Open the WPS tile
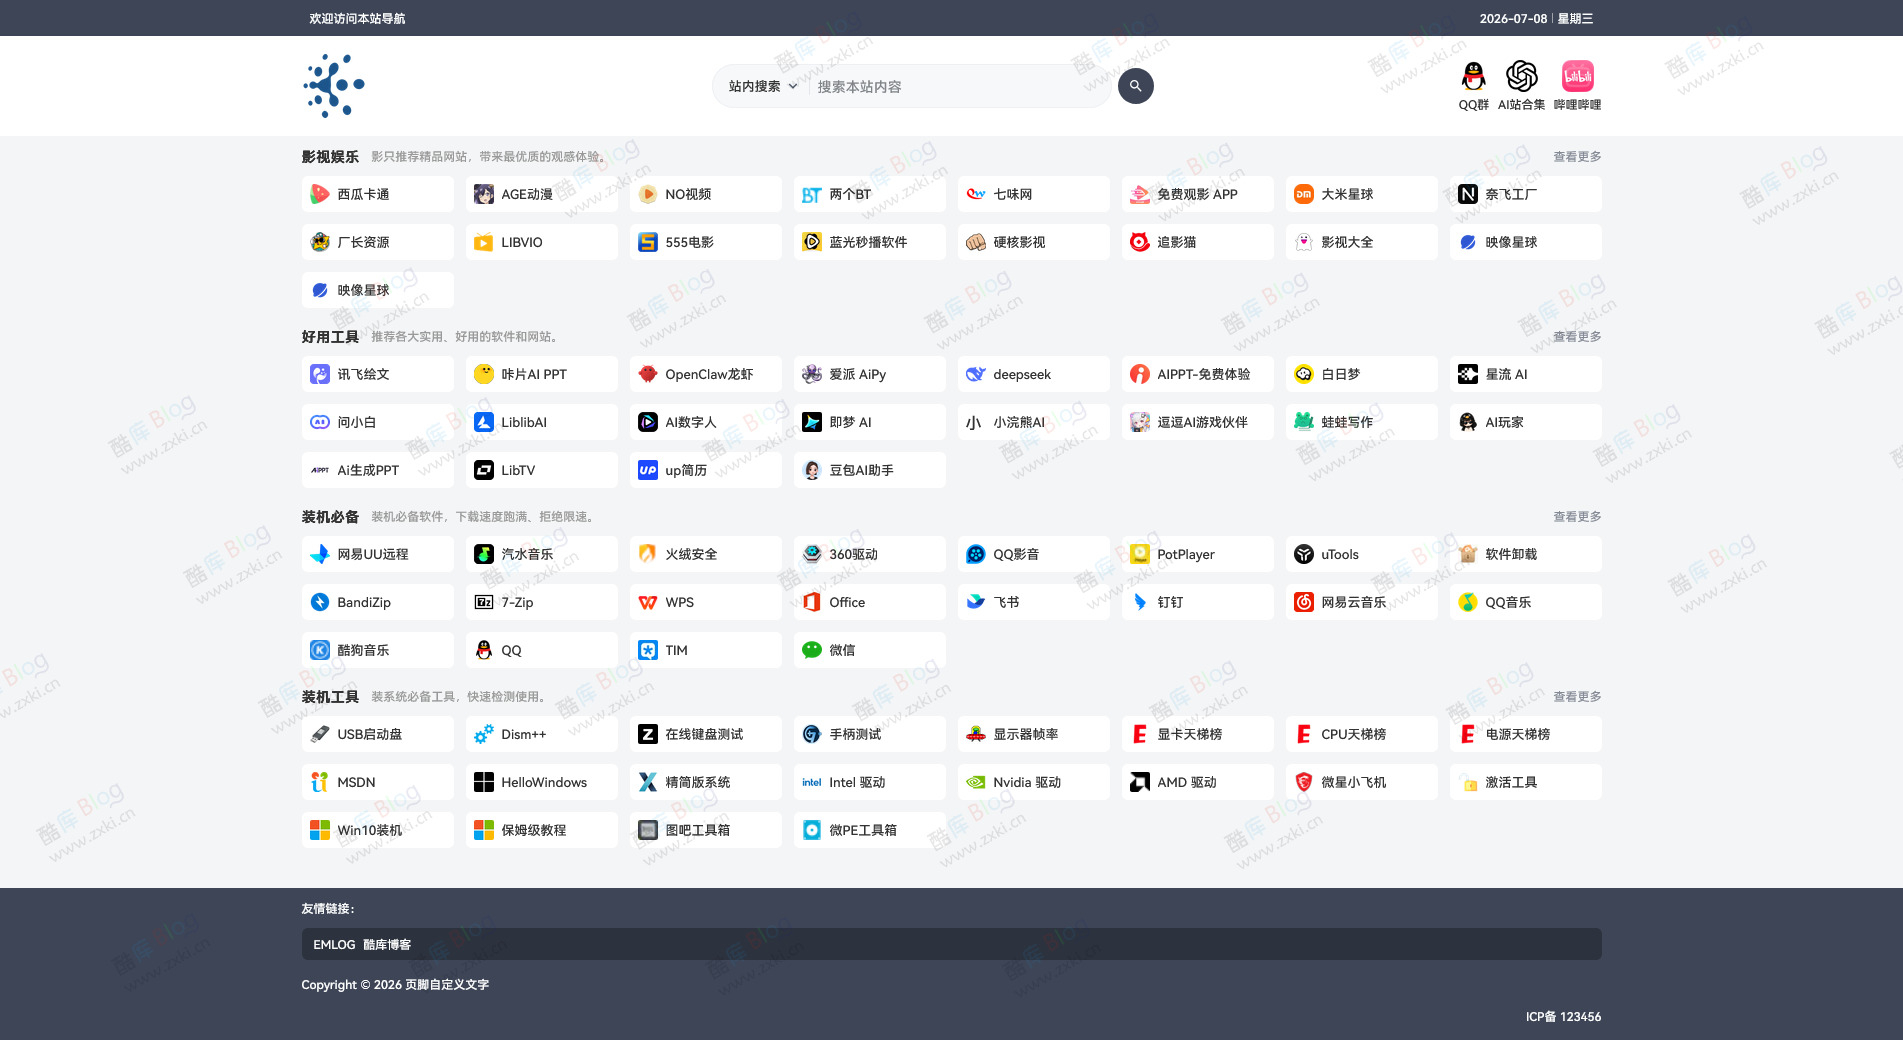This screenshot has height=1040, width=1903. 705,602
